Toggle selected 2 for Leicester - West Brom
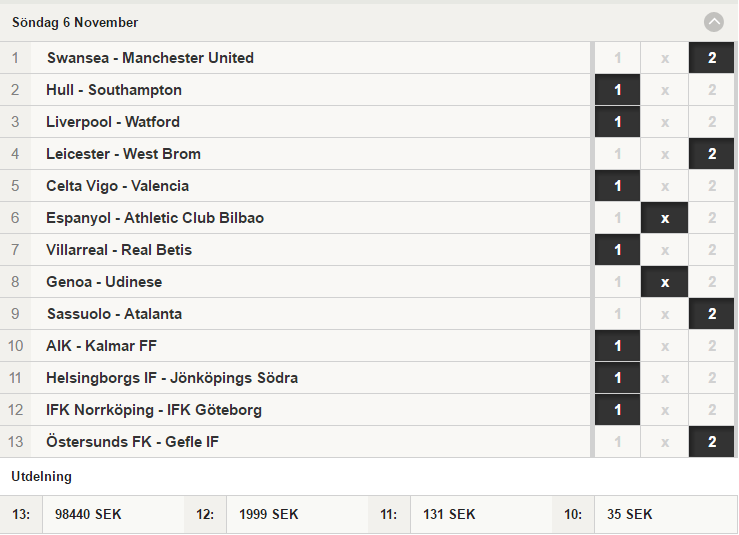739x535 pixels. click(712, 154)
